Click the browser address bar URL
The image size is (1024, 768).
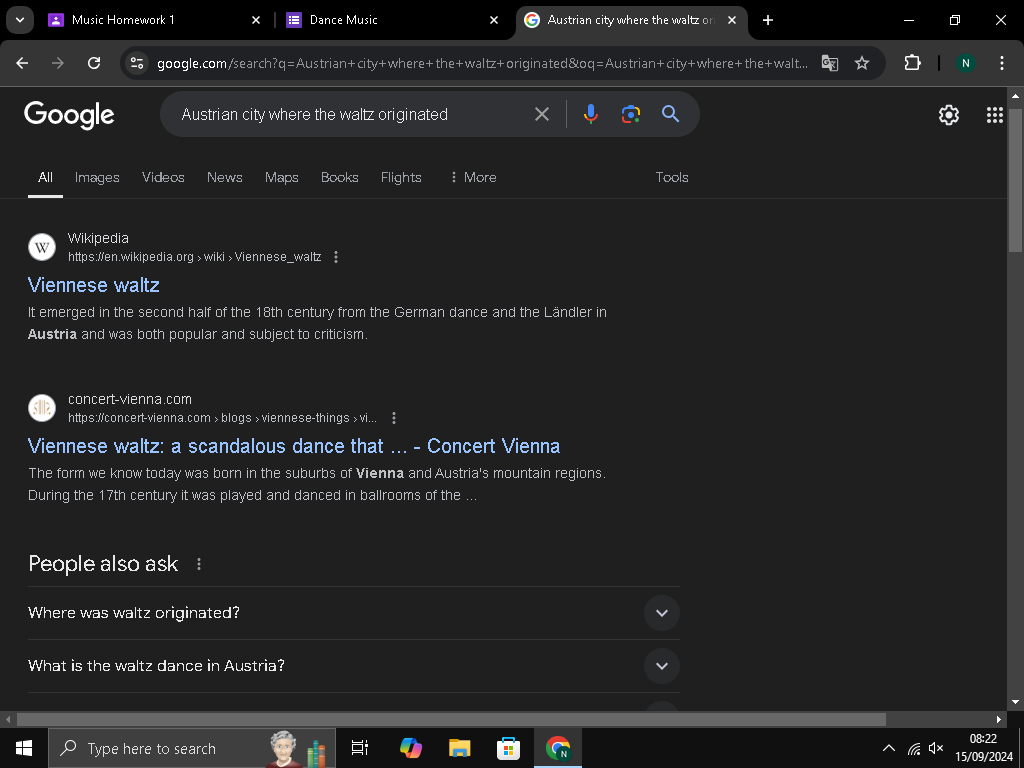point(482,63)
